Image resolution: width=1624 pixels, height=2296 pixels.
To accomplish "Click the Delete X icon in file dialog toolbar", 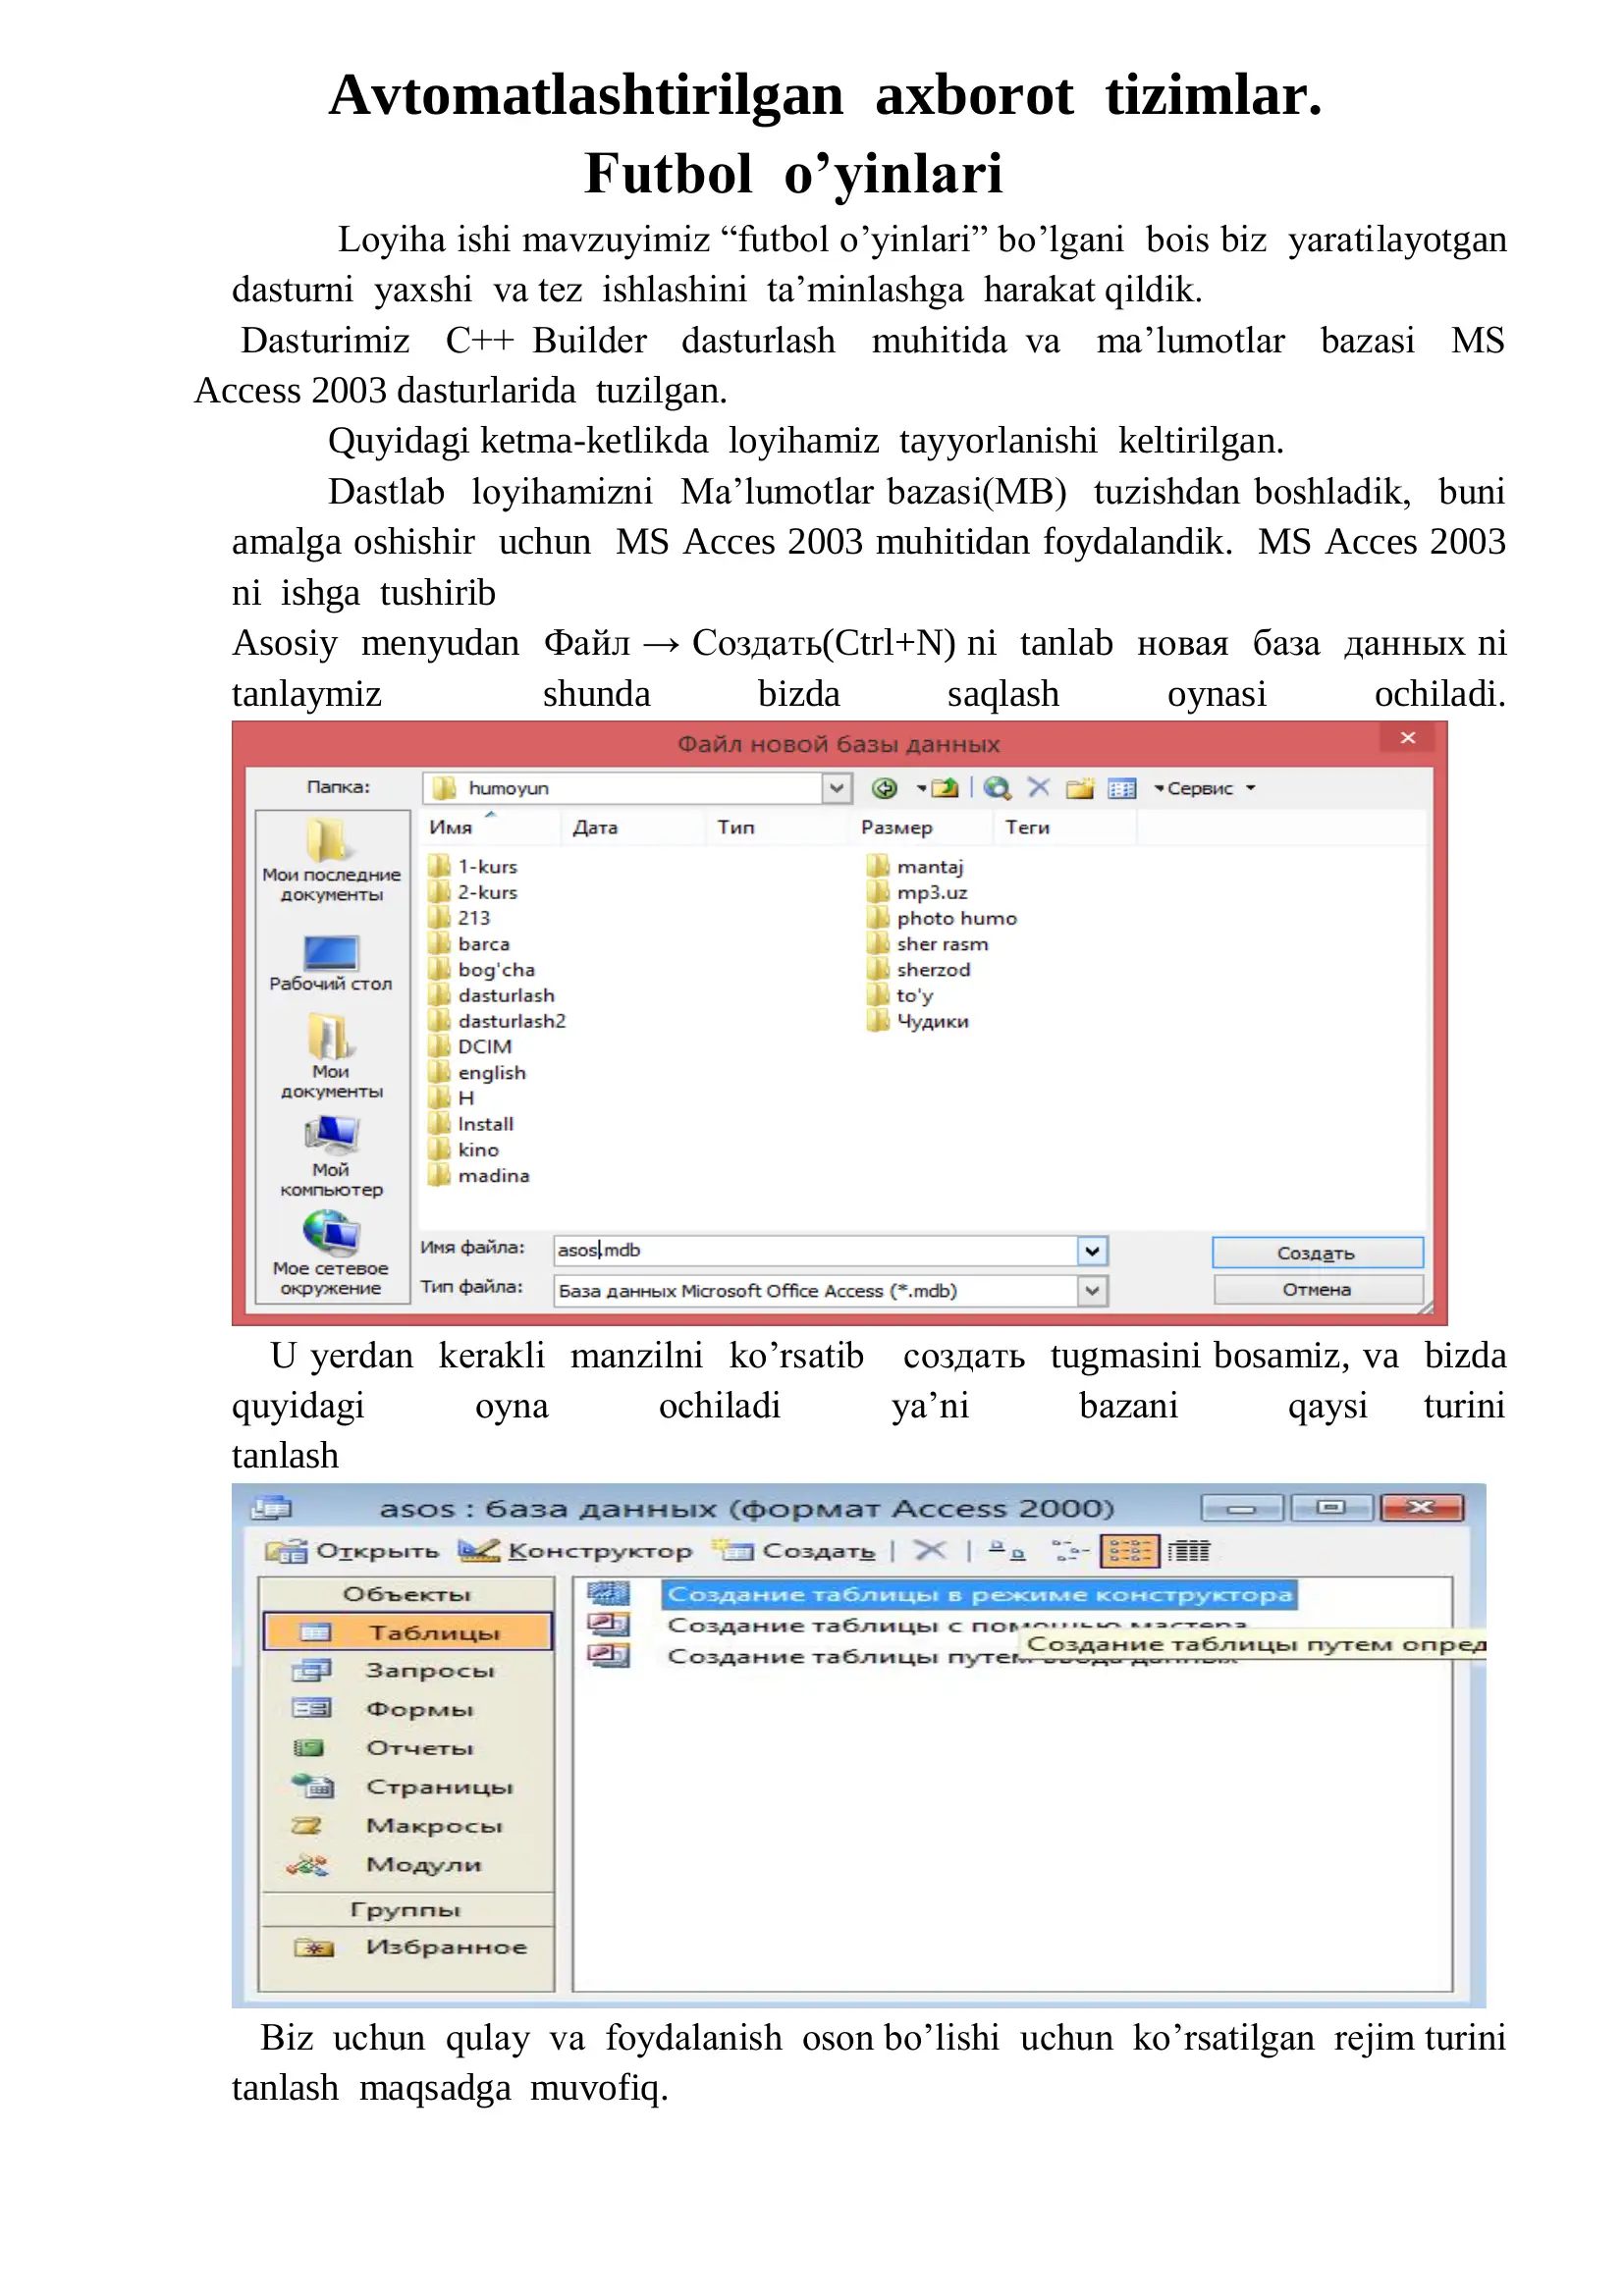I will point(1039,788).
